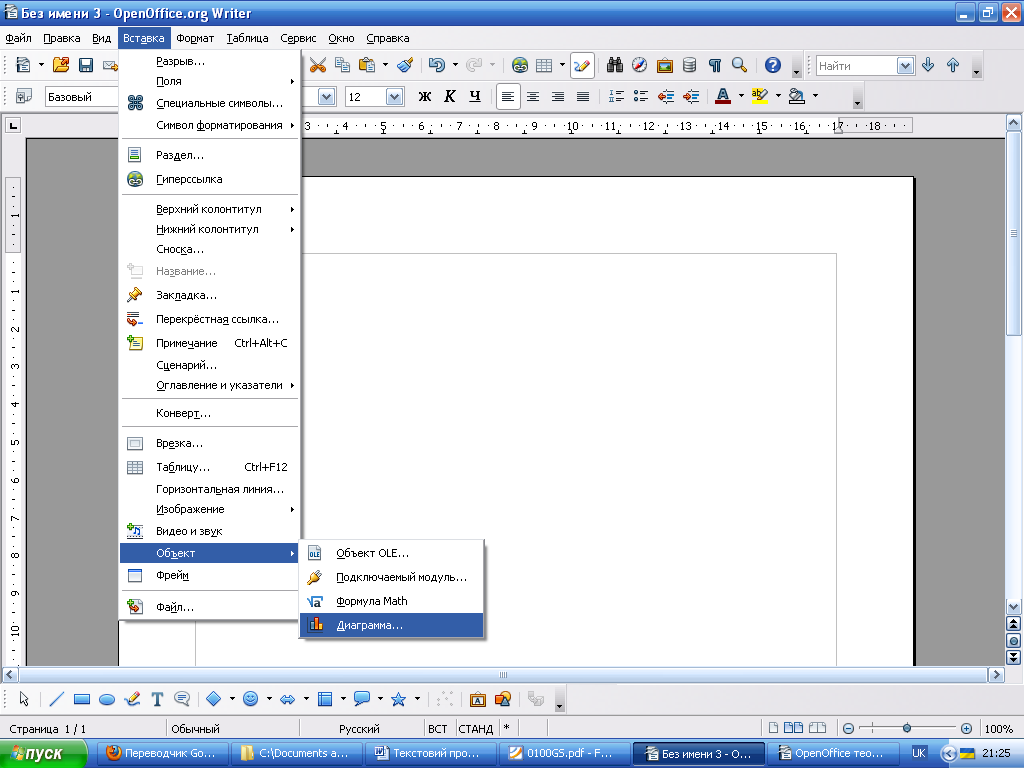Click the Save floppy disk icon
This screenshot has height=768, width=1024.
pos(86,65)
